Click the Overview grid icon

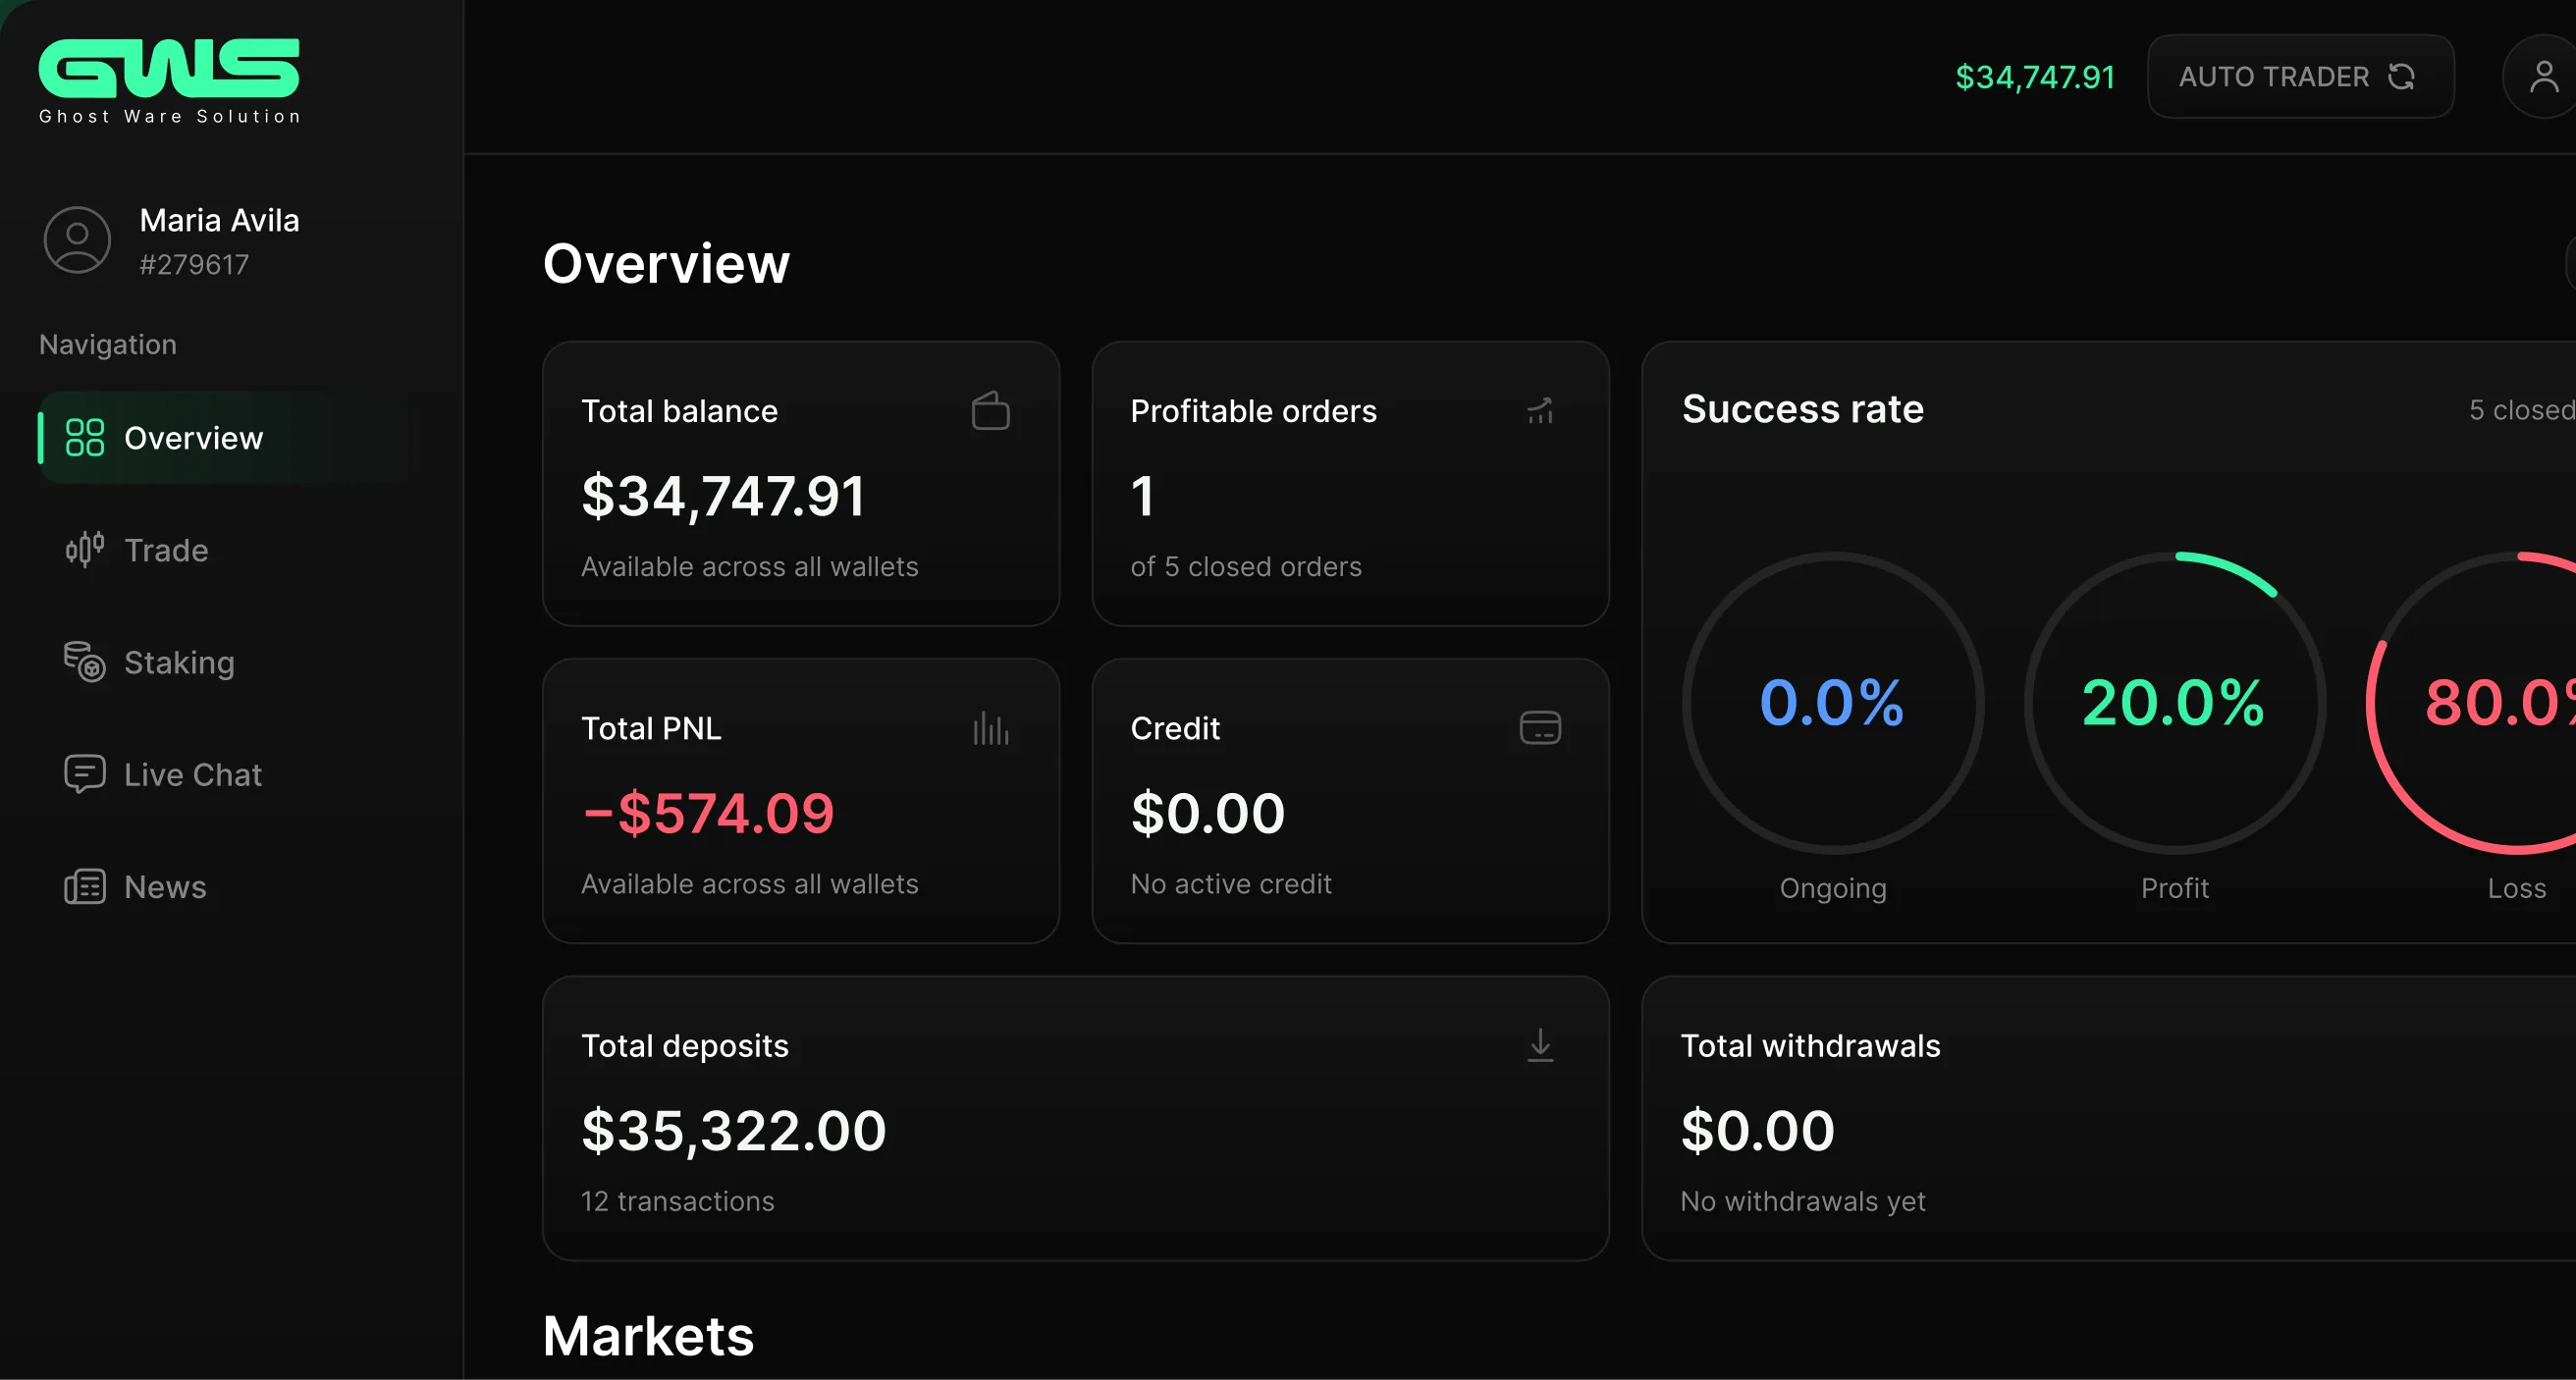coord(85,438)
